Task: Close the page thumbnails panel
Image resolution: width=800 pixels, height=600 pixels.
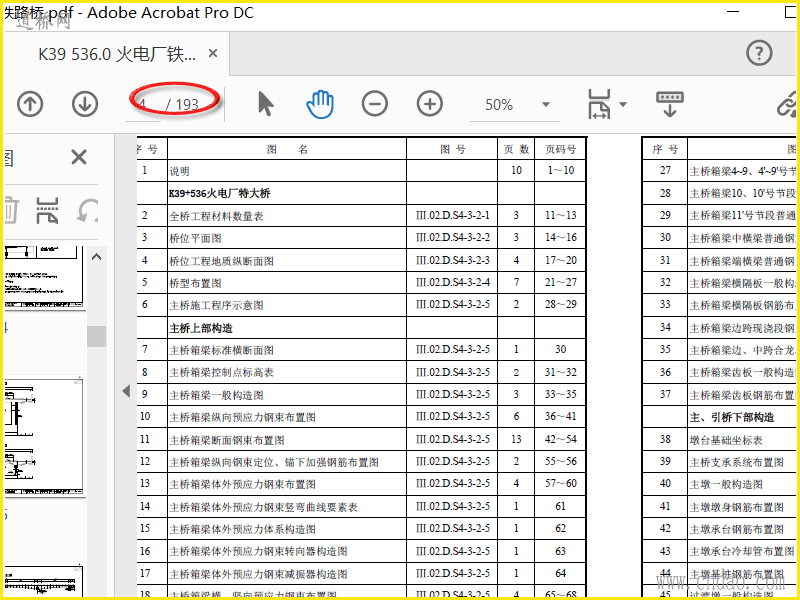Action: pyautogui.click(x=79, y=157)
